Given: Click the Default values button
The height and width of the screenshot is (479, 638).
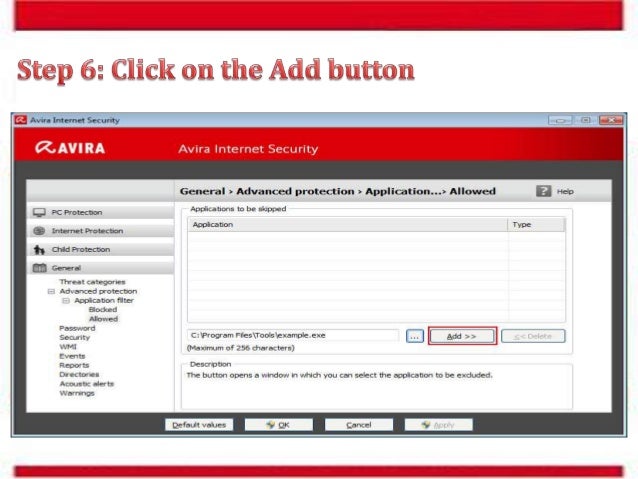Looking at the screenshot, I should (x=199, y=425).
